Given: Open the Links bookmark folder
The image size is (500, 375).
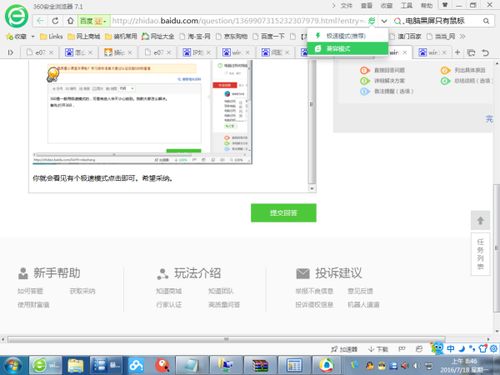Looking at the screenshot, I should (x=51, y=36).
